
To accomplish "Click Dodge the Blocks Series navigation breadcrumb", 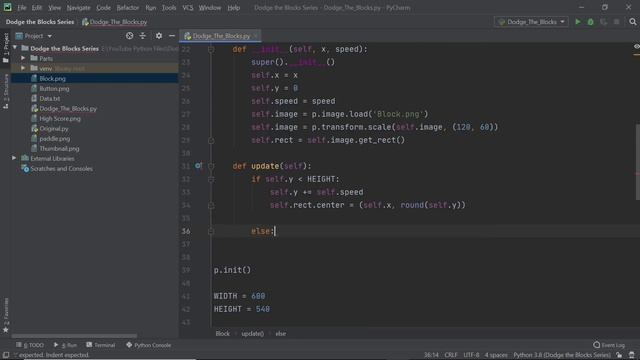I will (x=40, y=22).
